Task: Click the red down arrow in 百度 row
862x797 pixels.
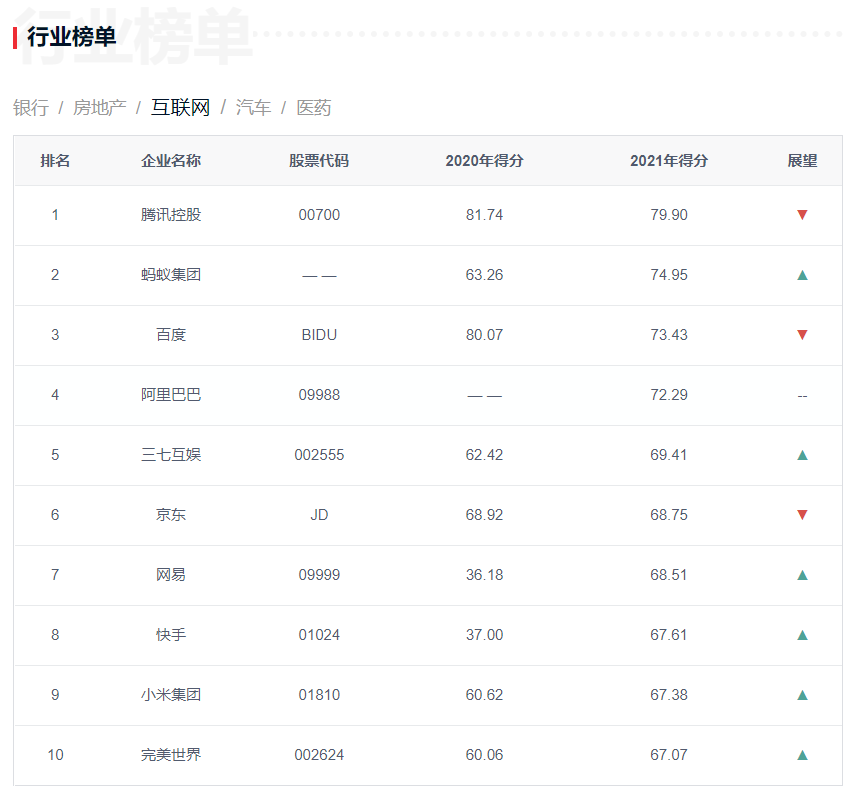Action: (x=802, y=335)
